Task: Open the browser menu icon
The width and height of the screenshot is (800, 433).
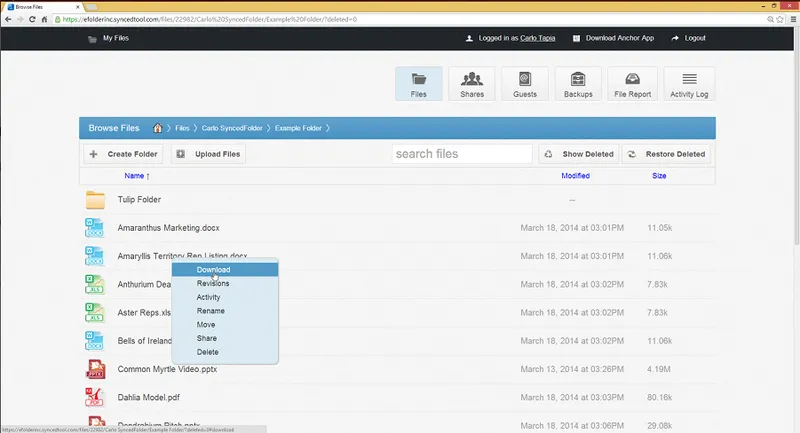Action: 793,19
